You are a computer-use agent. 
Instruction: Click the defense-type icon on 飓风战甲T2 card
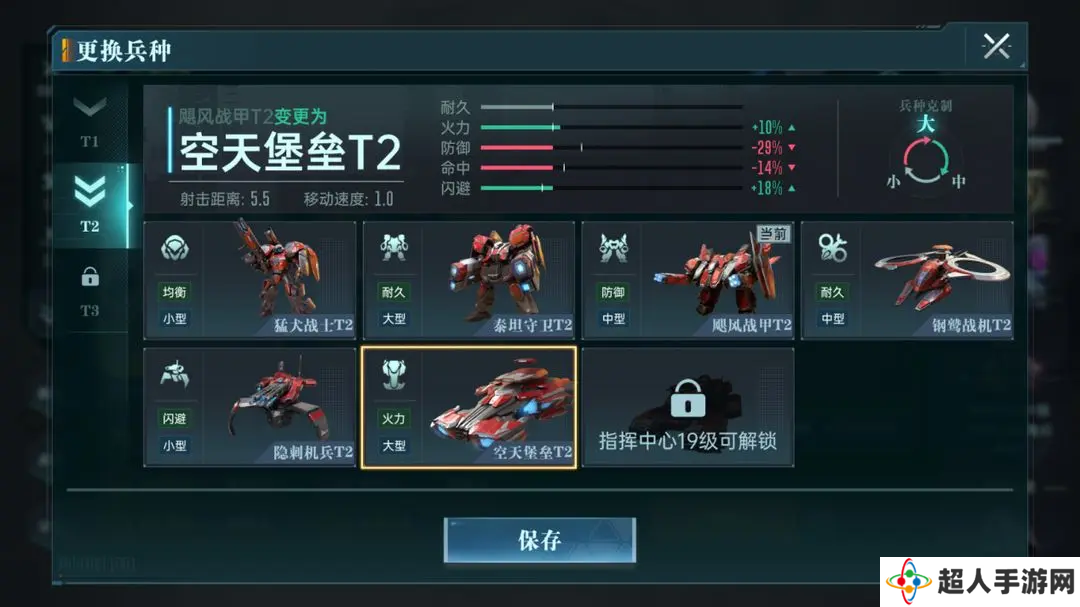point(613,248)
